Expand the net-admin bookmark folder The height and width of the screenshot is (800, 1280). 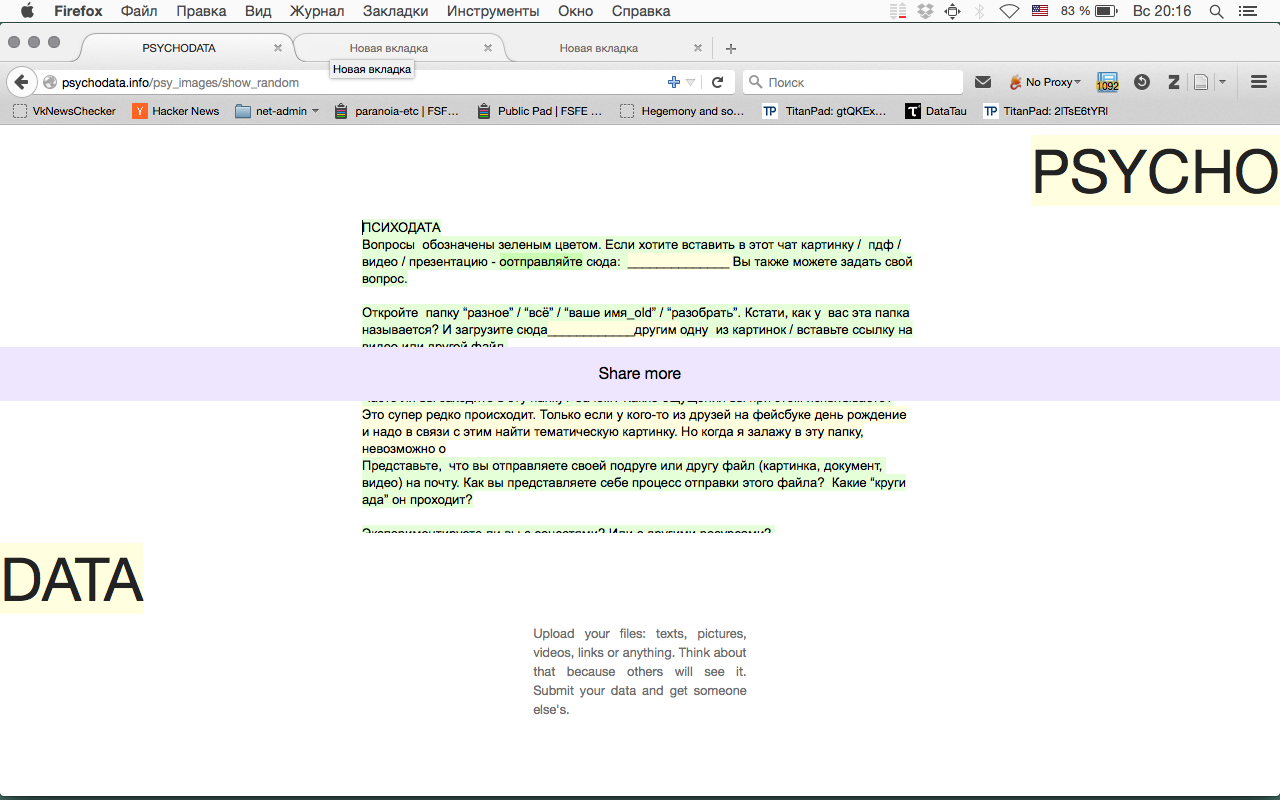pyautogui.click(x=277, y=111)
